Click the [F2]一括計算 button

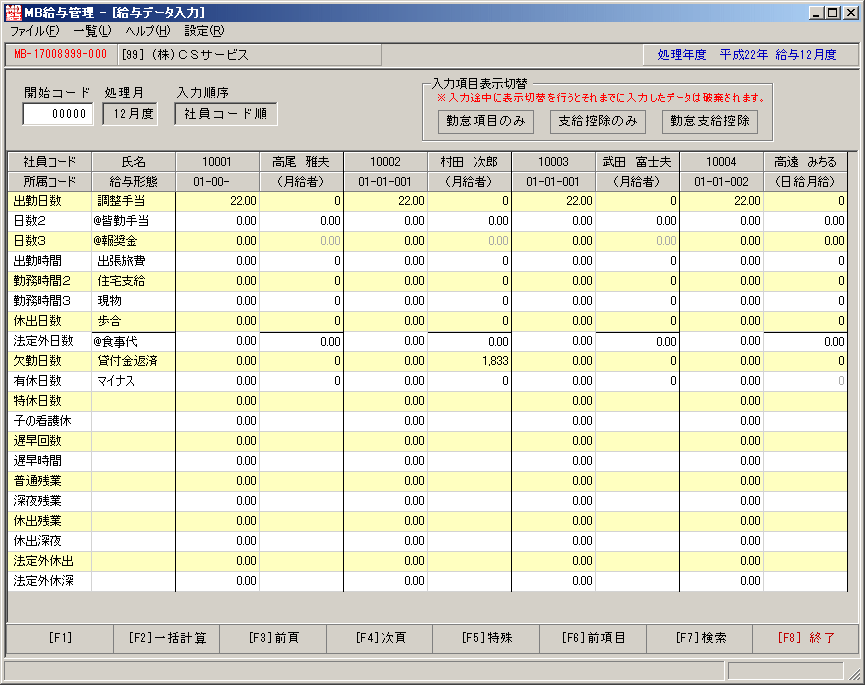coord(167,638)
